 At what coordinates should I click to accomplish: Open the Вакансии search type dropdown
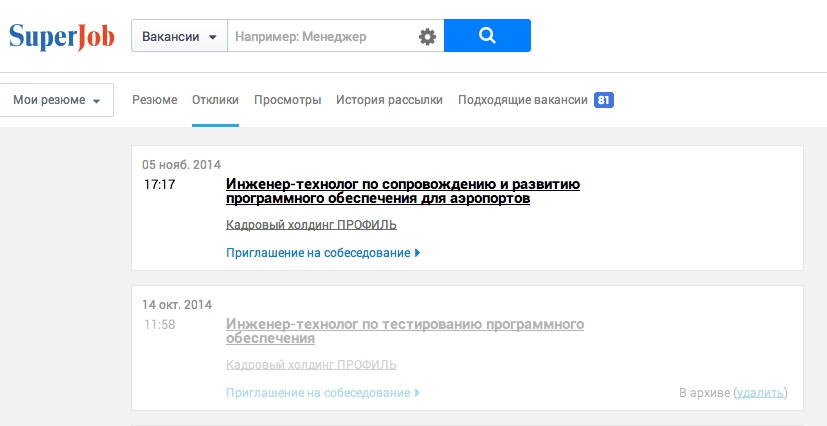[x=179, y=37]
